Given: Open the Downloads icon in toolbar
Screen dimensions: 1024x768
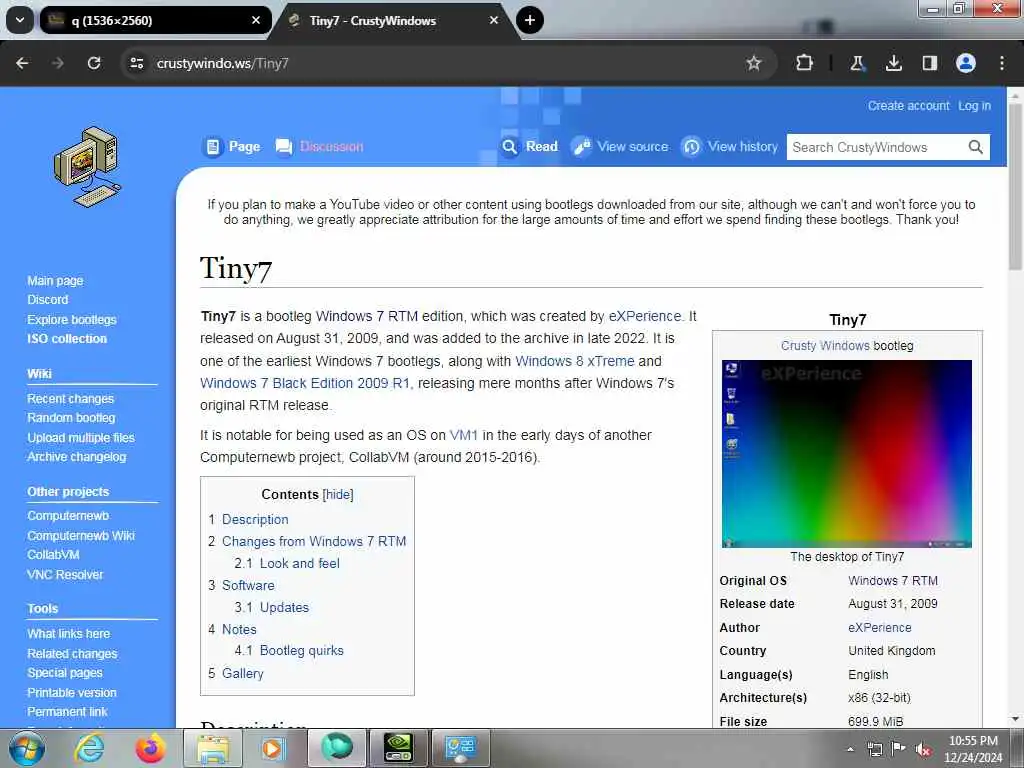Looking at the screenshot, I should [893, 63].
